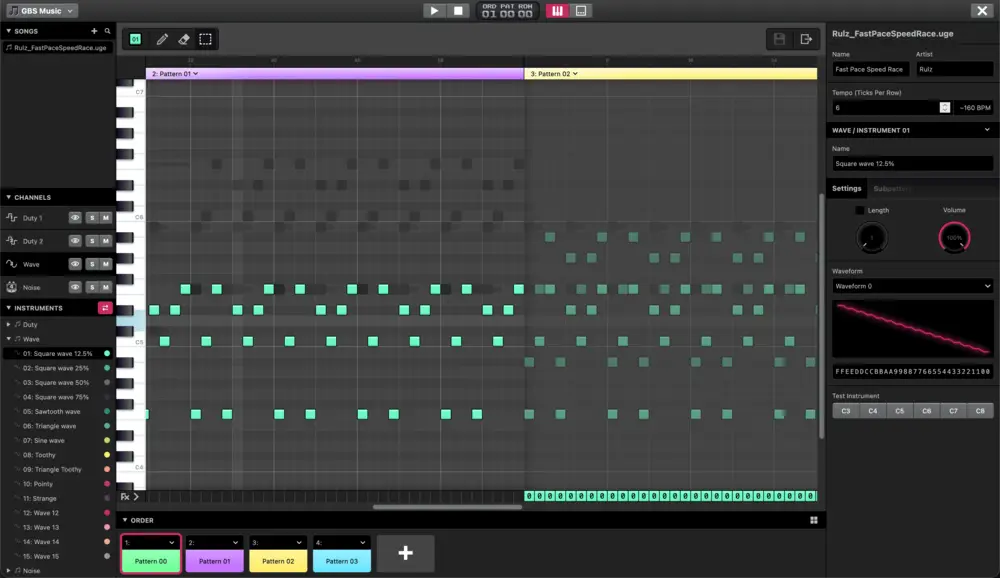Image resolution: width=1000 pixels, height=578 pixels.
Task: Switch to piano roll view
Action: click(x=557, y=11)
